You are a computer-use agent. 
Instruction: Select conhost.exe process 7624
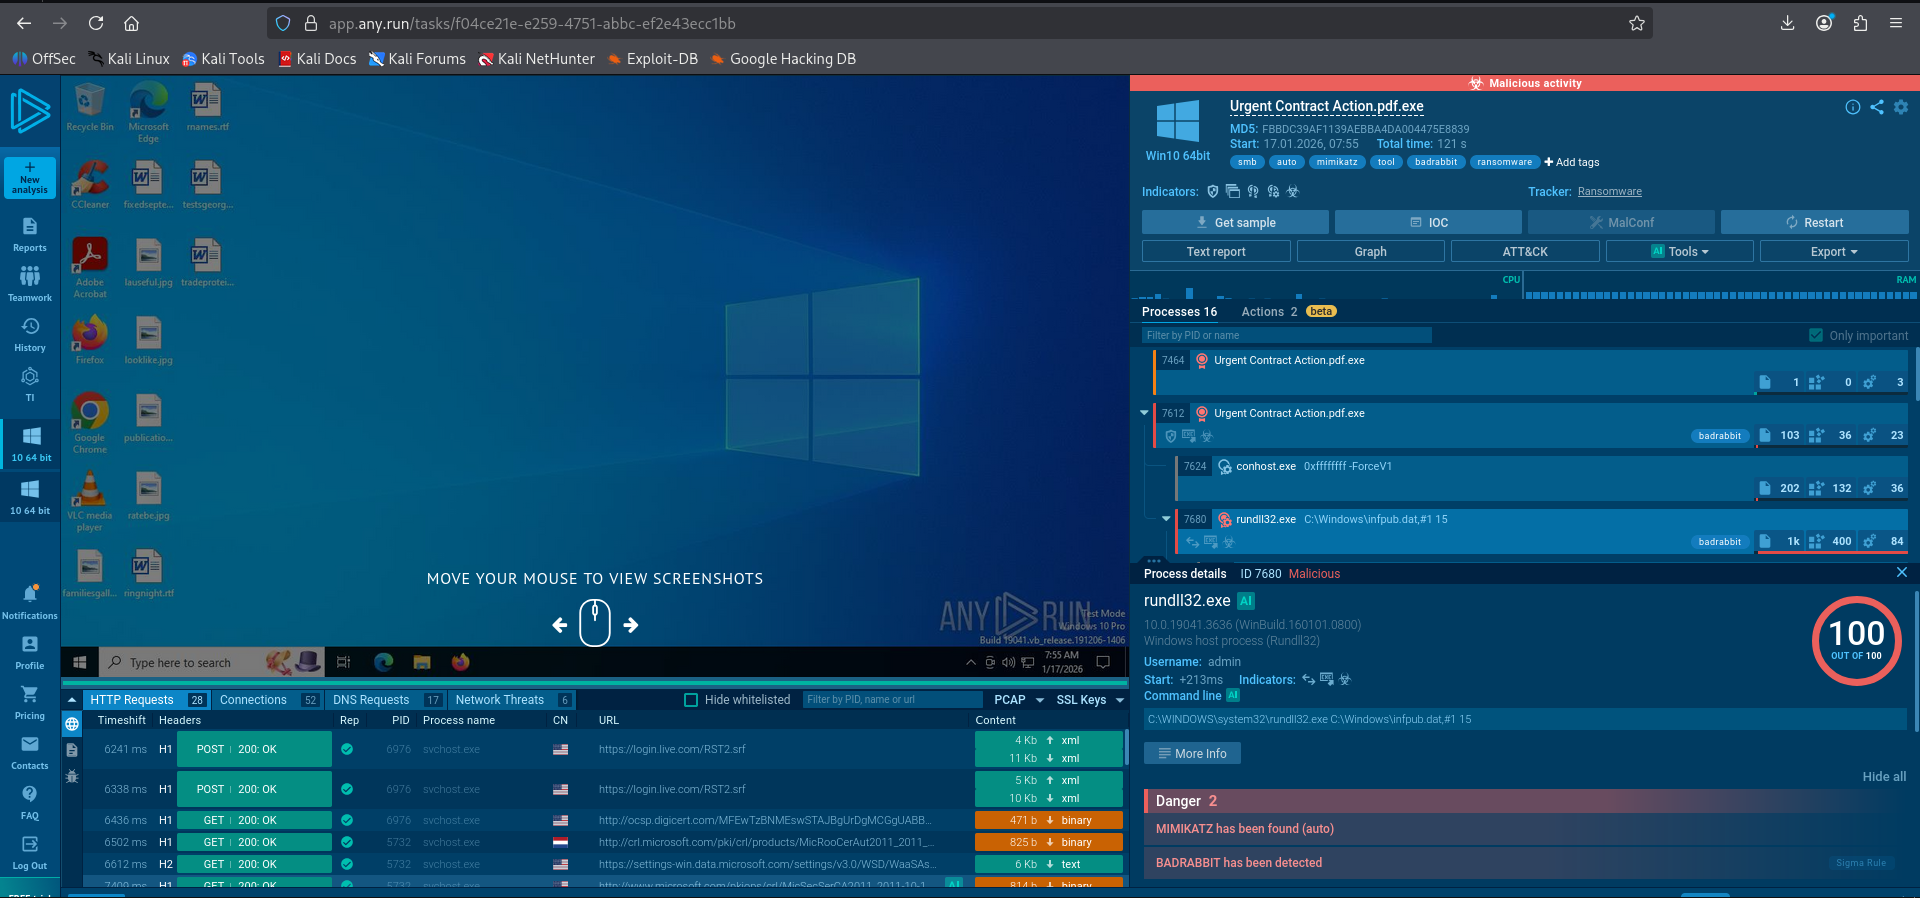[1542, 478]
